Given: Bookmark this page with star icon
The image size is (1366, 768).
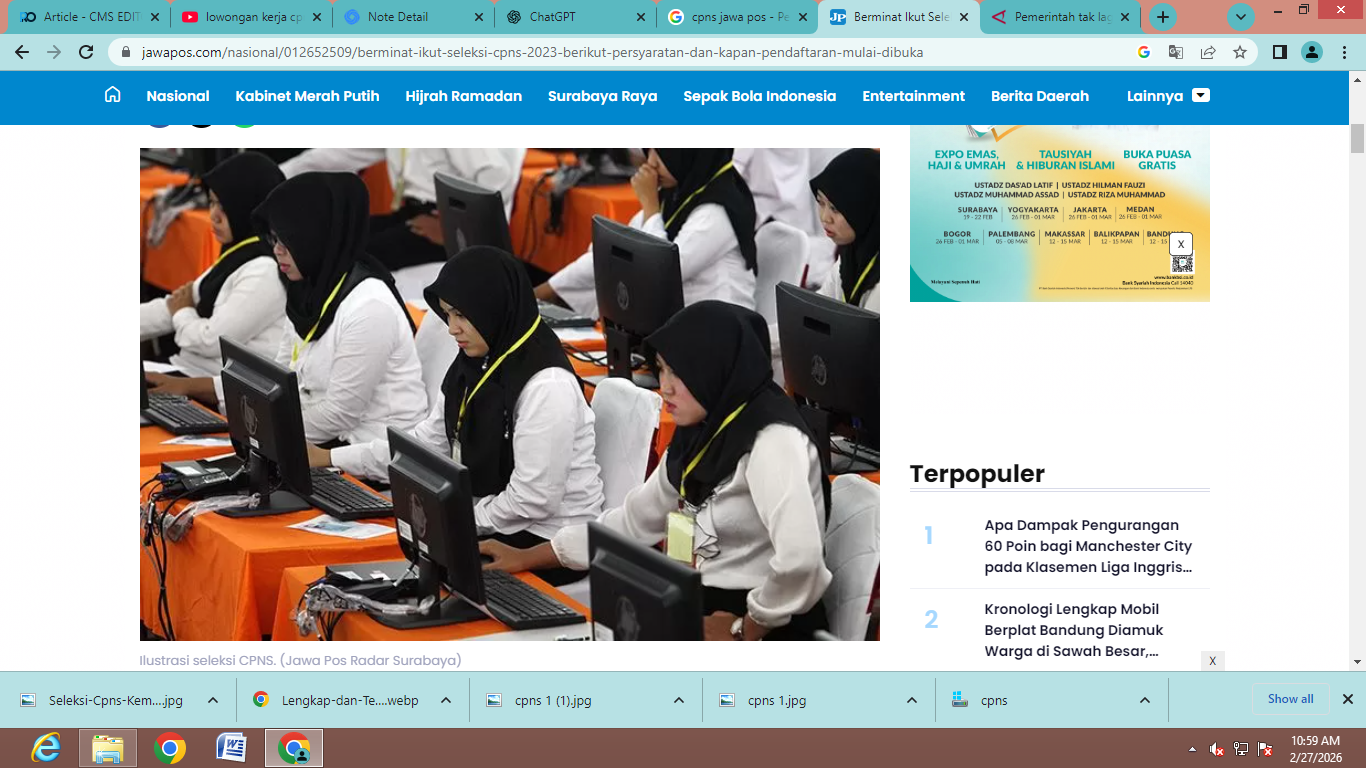Looking at the screenshot, I should (1240, 52).
